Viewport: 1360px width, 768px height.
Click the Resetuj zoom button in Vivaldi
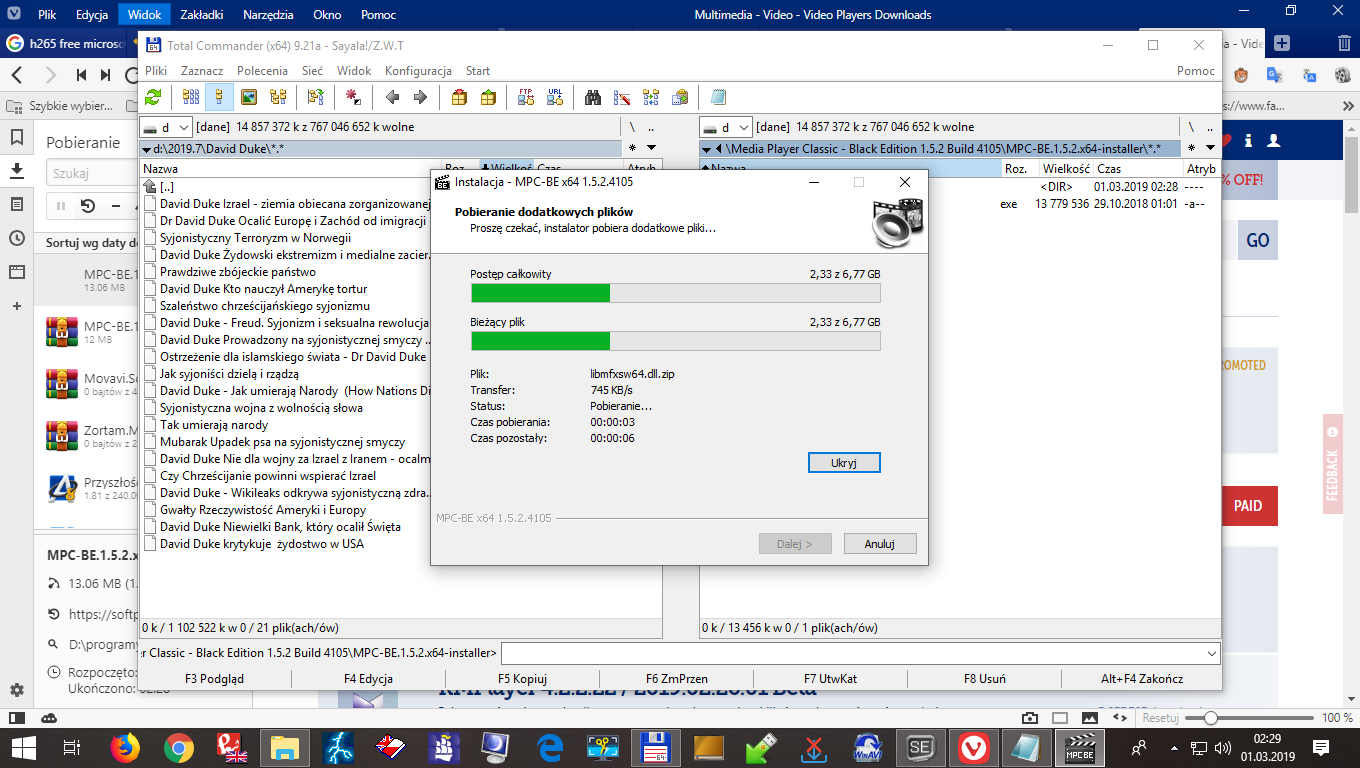click(1162, 718)
